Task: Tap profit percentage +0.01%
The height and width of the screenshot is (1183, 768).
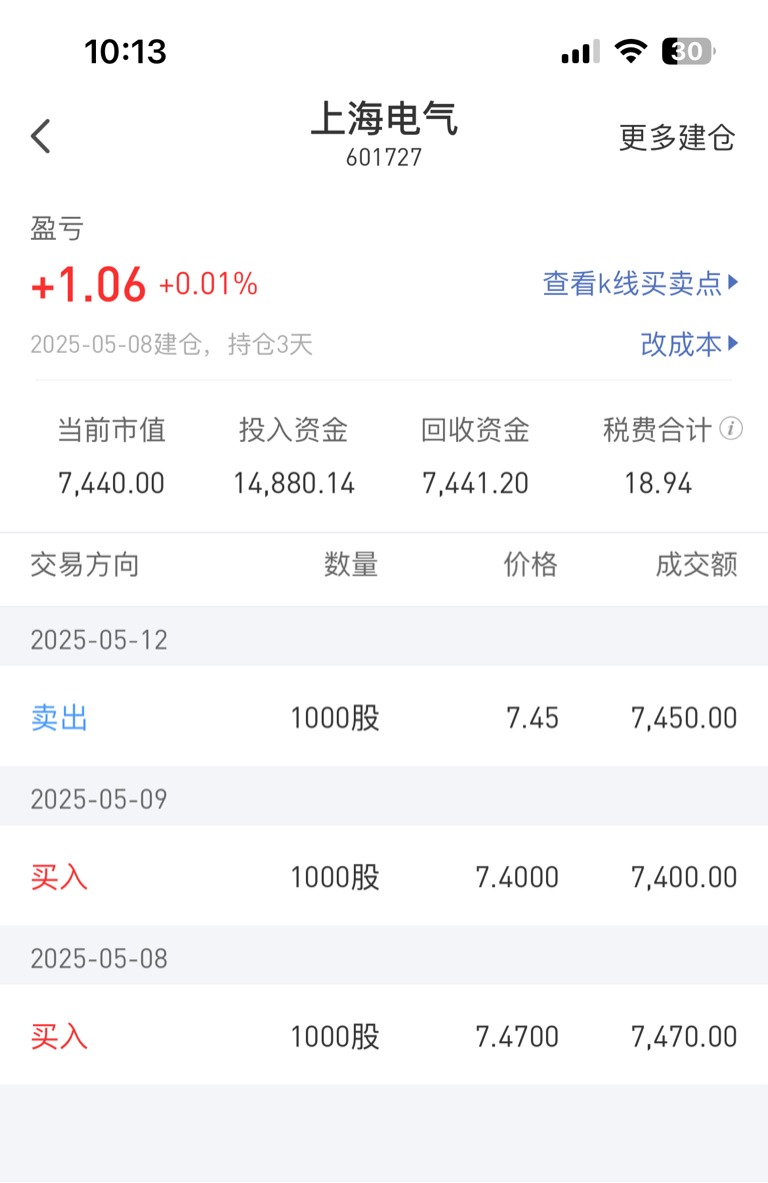Action: coord(208,284)
